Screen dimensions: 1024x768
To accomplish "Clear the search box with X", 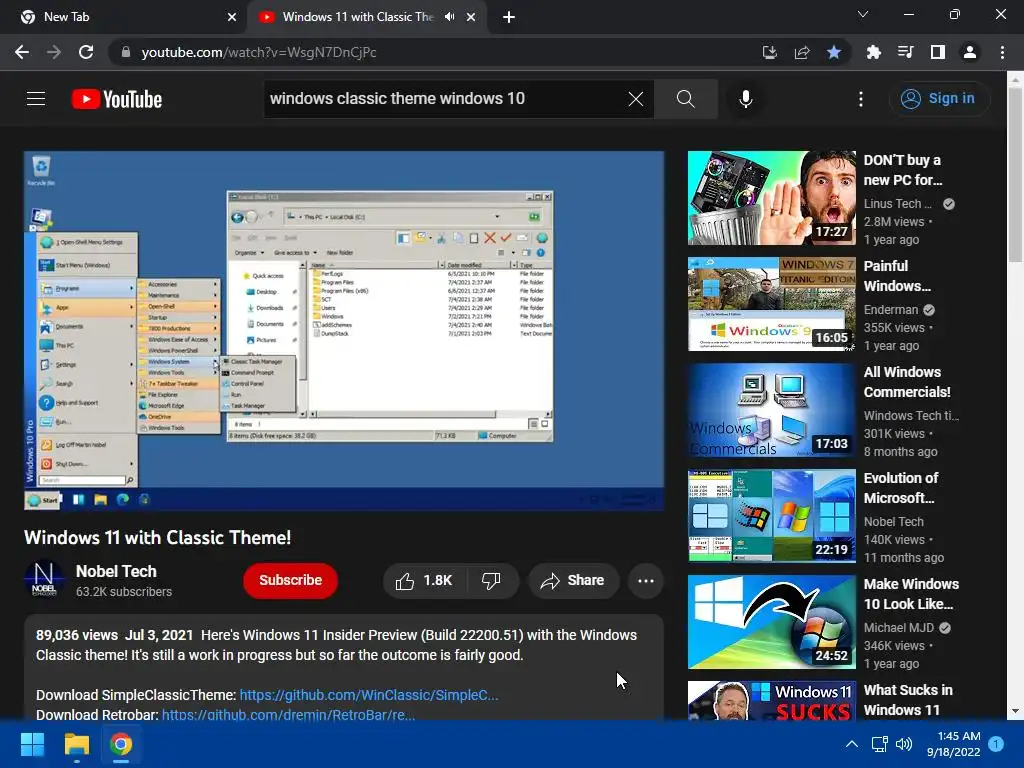I will (635, 99).
